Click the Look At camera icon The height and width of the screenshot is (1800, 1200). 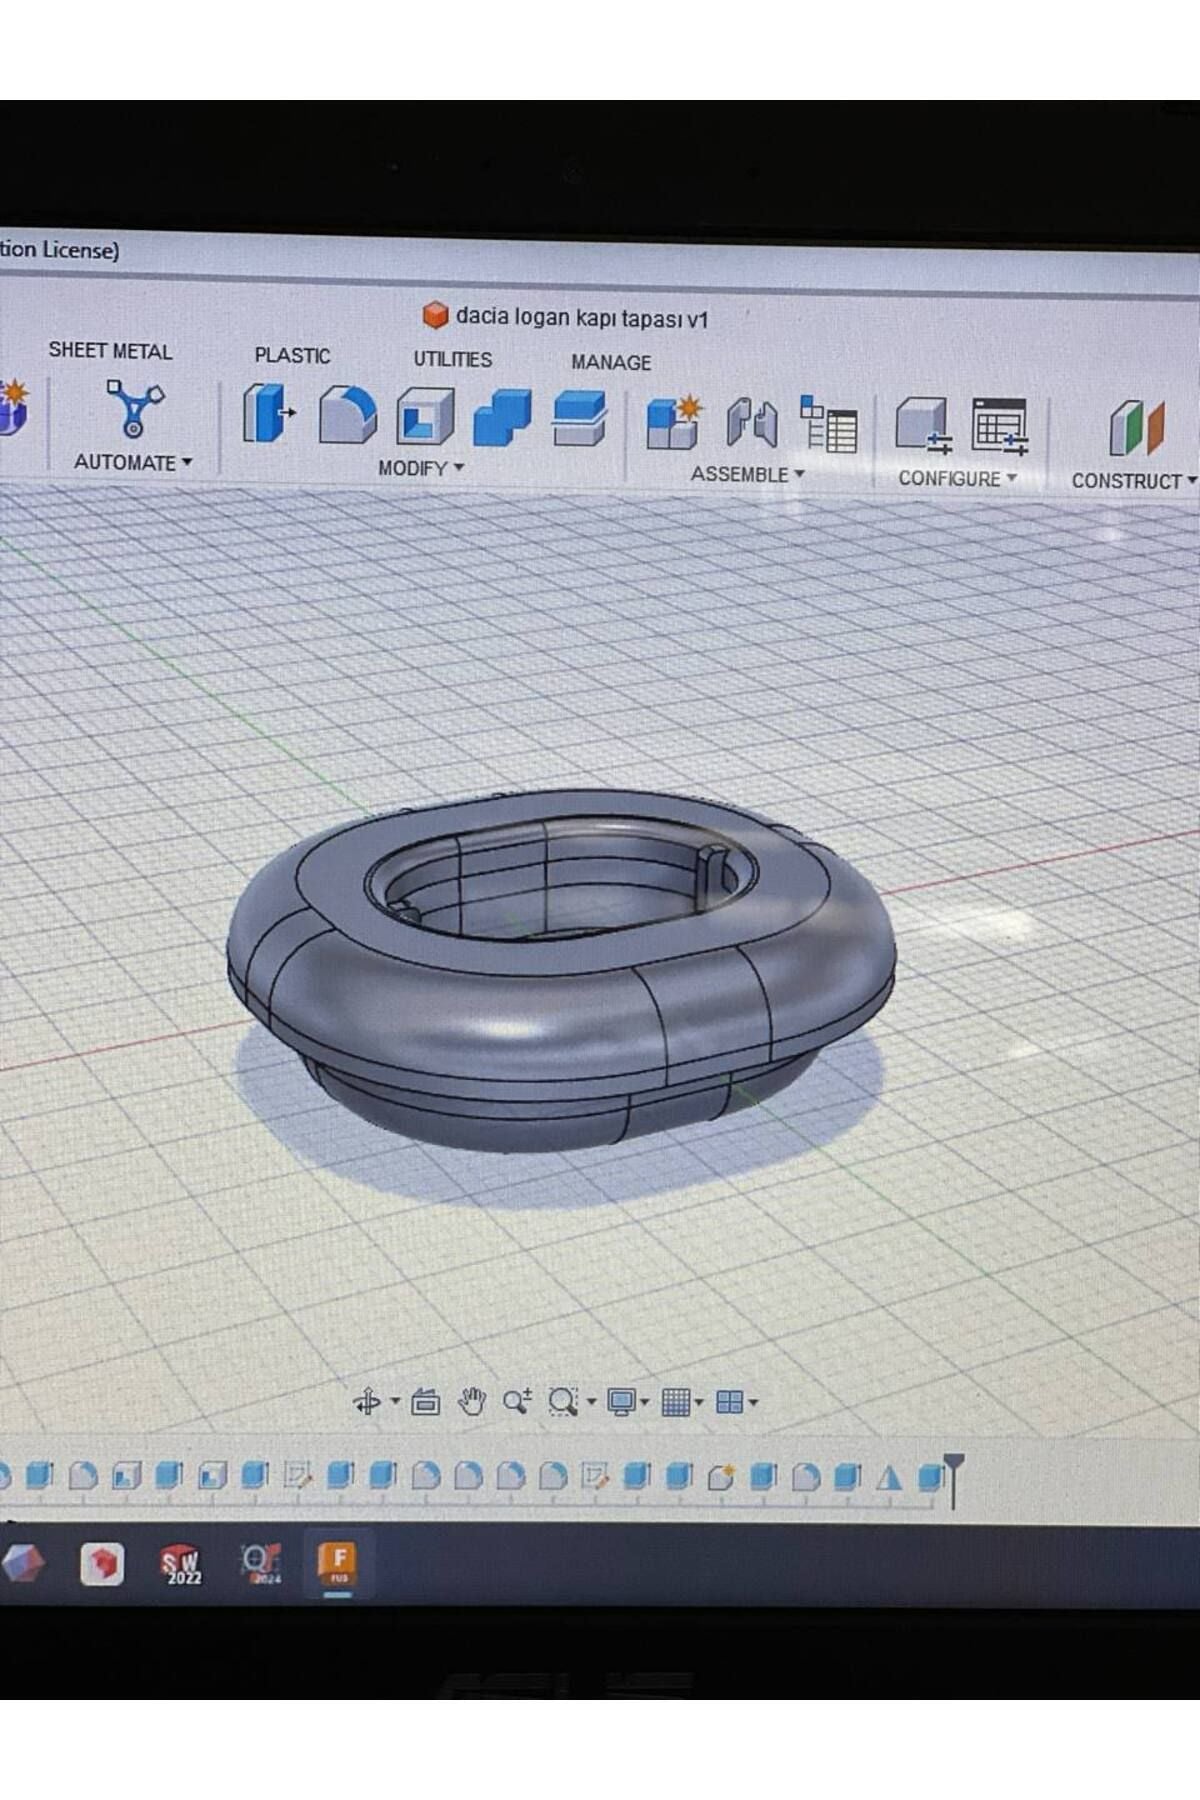[426, 1402]
